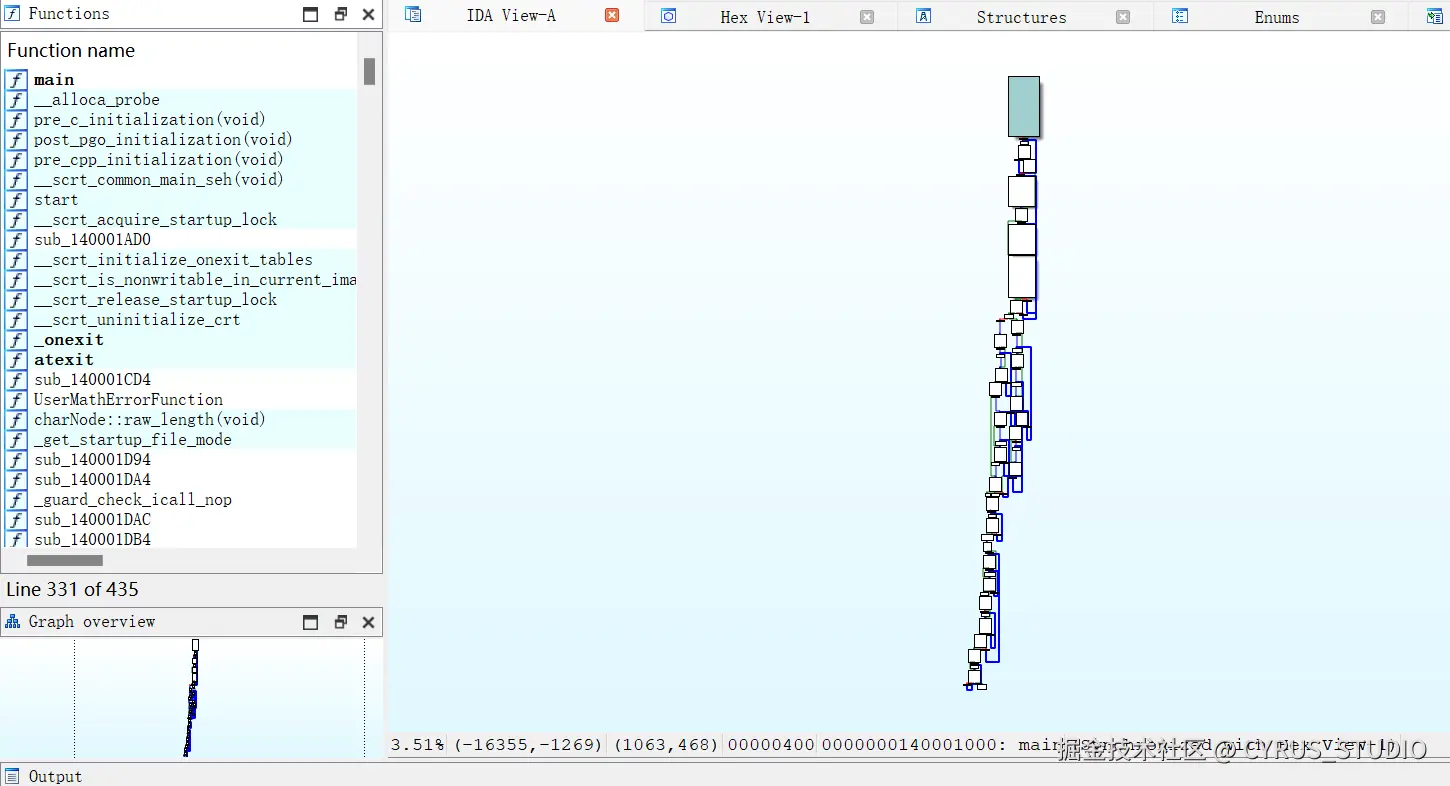Click the 3.51% zoom value in status bar

[x=417, y=745]
